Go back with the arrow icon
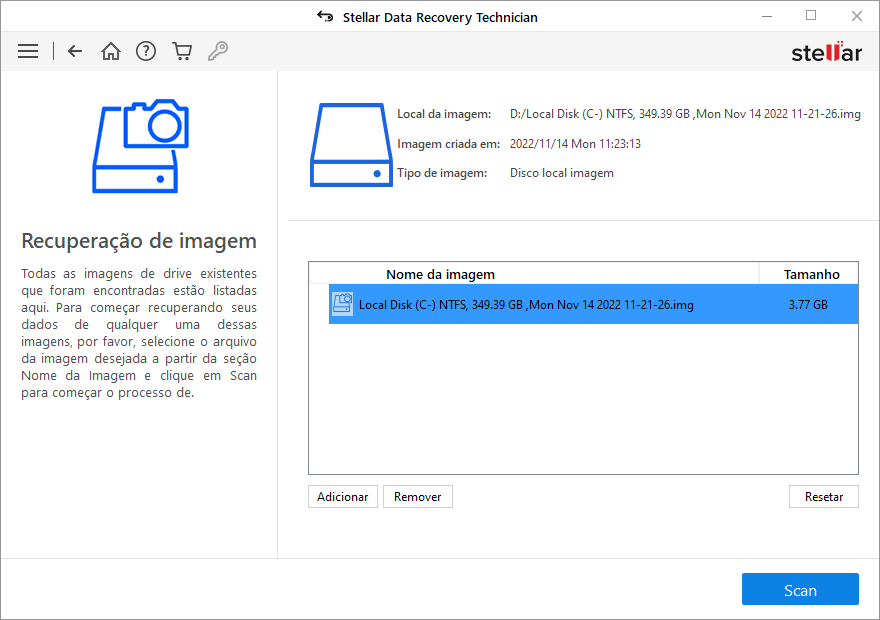Viewport: 880px width, 620px height. tap(75, 51)
